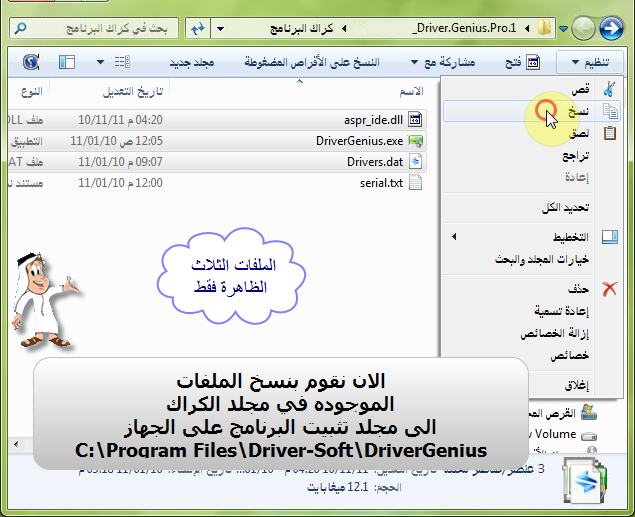
Task: Choose إعادة تسمية rename entry
Action: click(532, 311)
